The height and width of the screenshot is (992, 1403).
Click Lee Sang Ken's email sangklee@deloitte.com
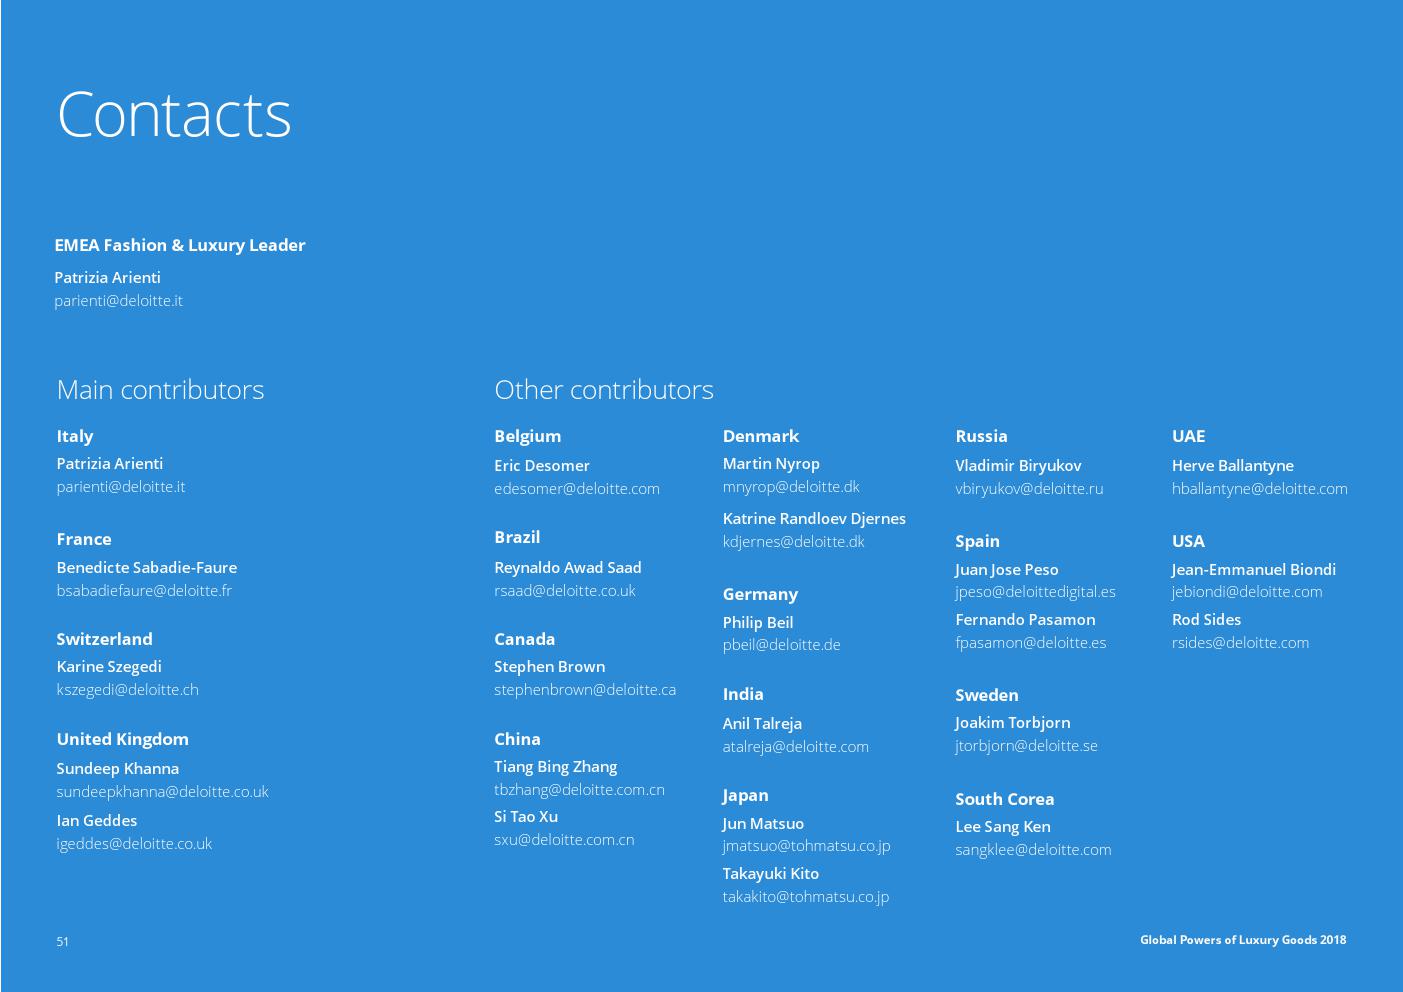pos(1033,850)
